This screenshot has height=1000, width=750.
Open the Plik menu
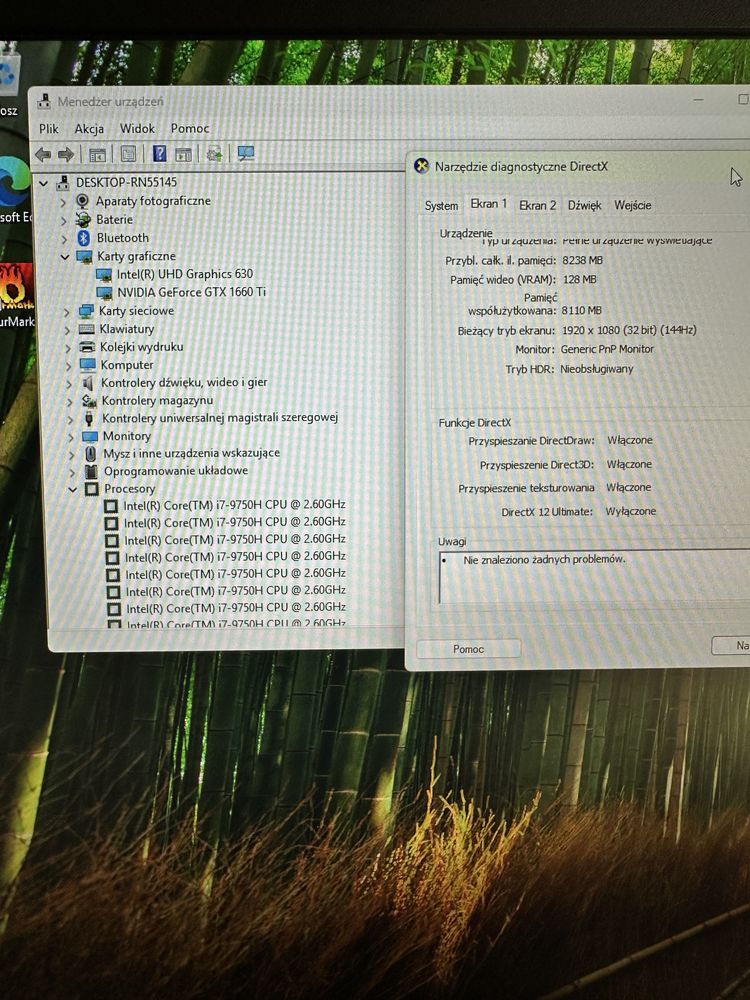(x=48, y=129)
